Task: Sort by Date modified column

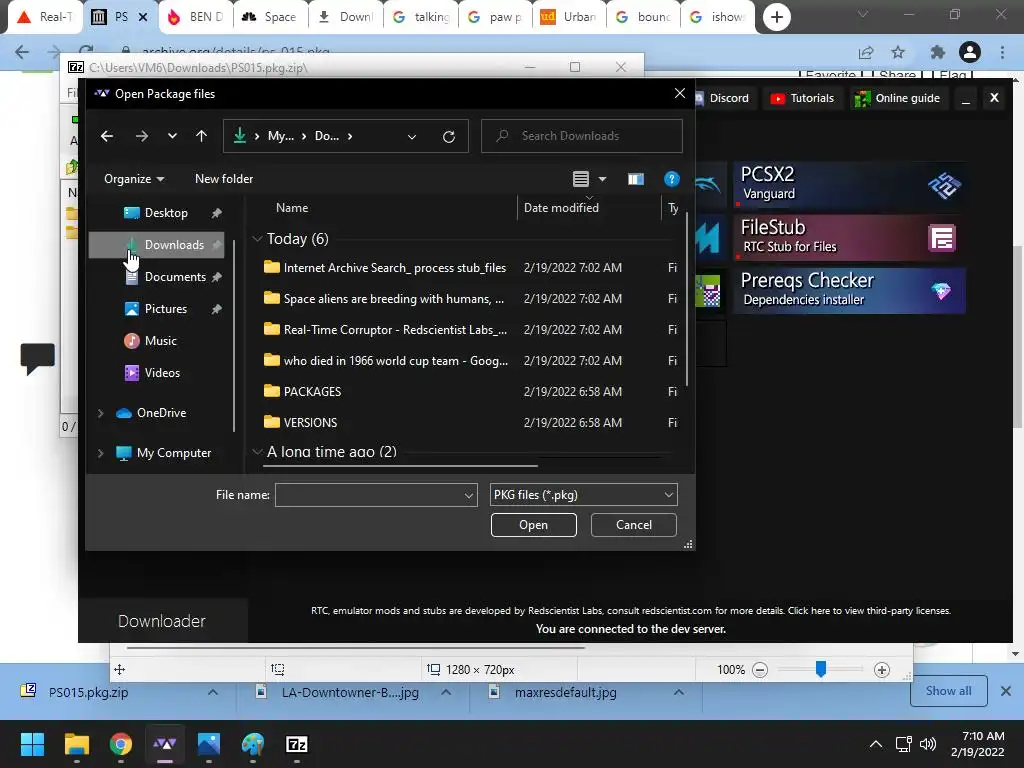Action: (561, 208)
